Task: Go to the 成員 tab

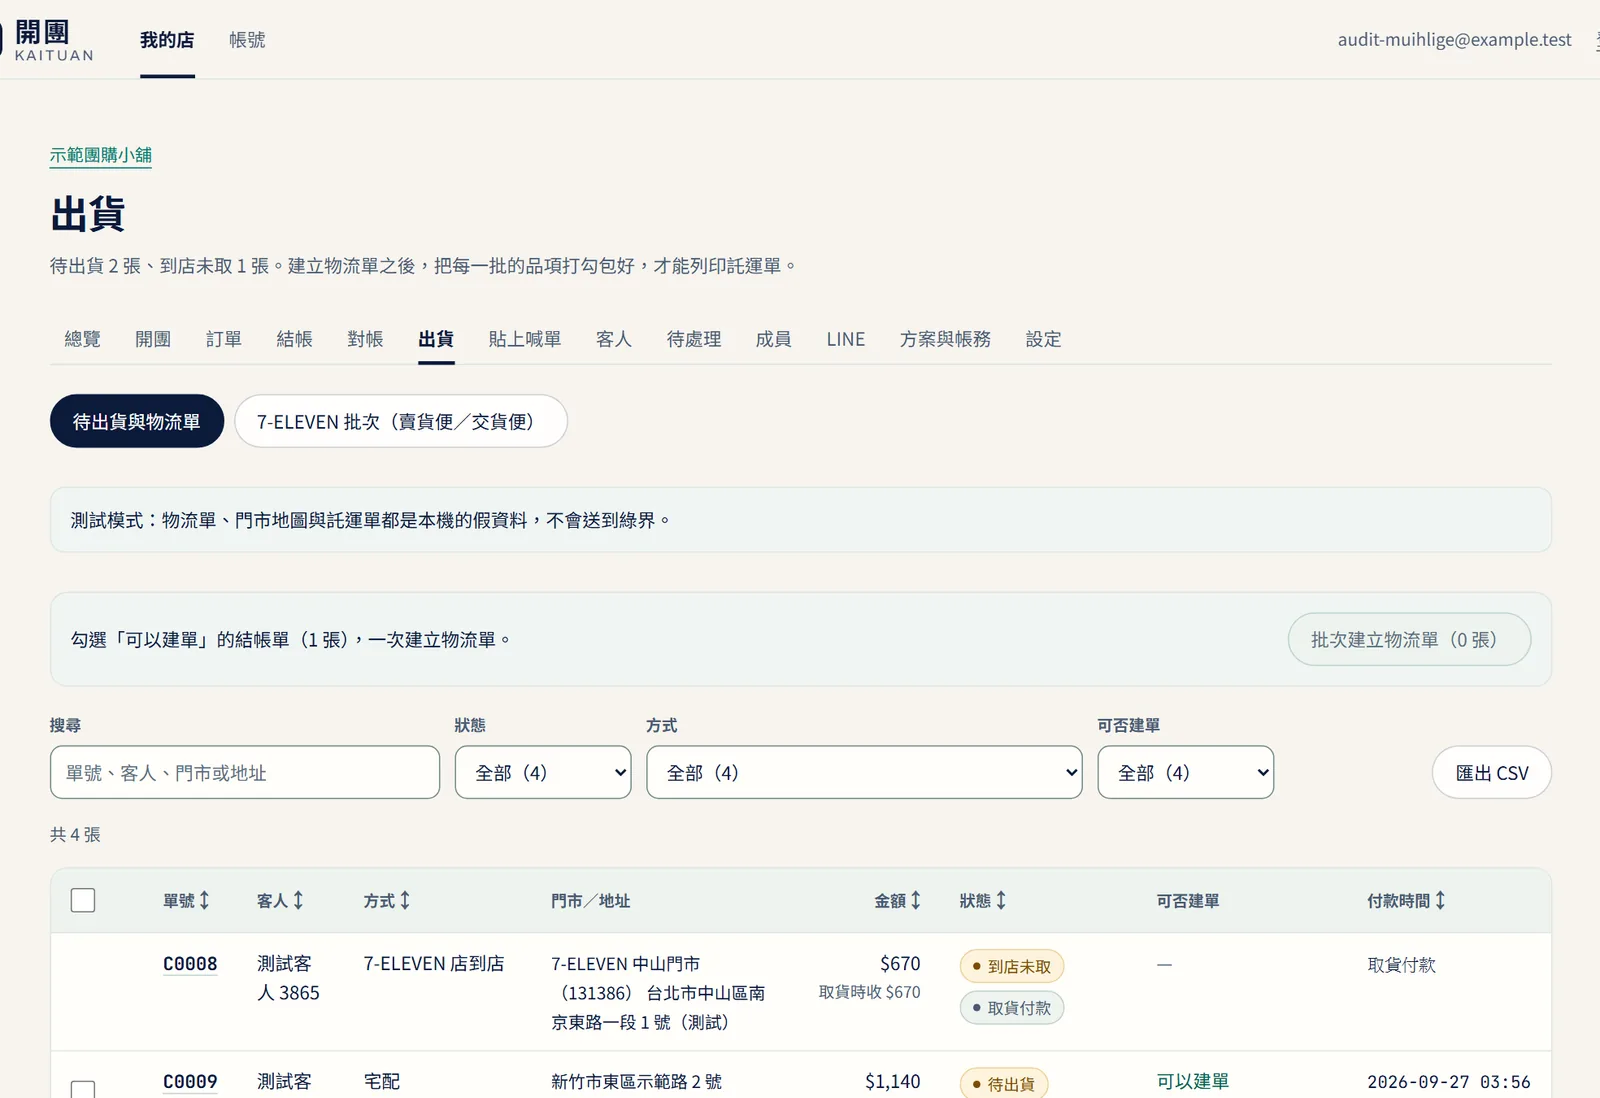Action: click(774, 339)
